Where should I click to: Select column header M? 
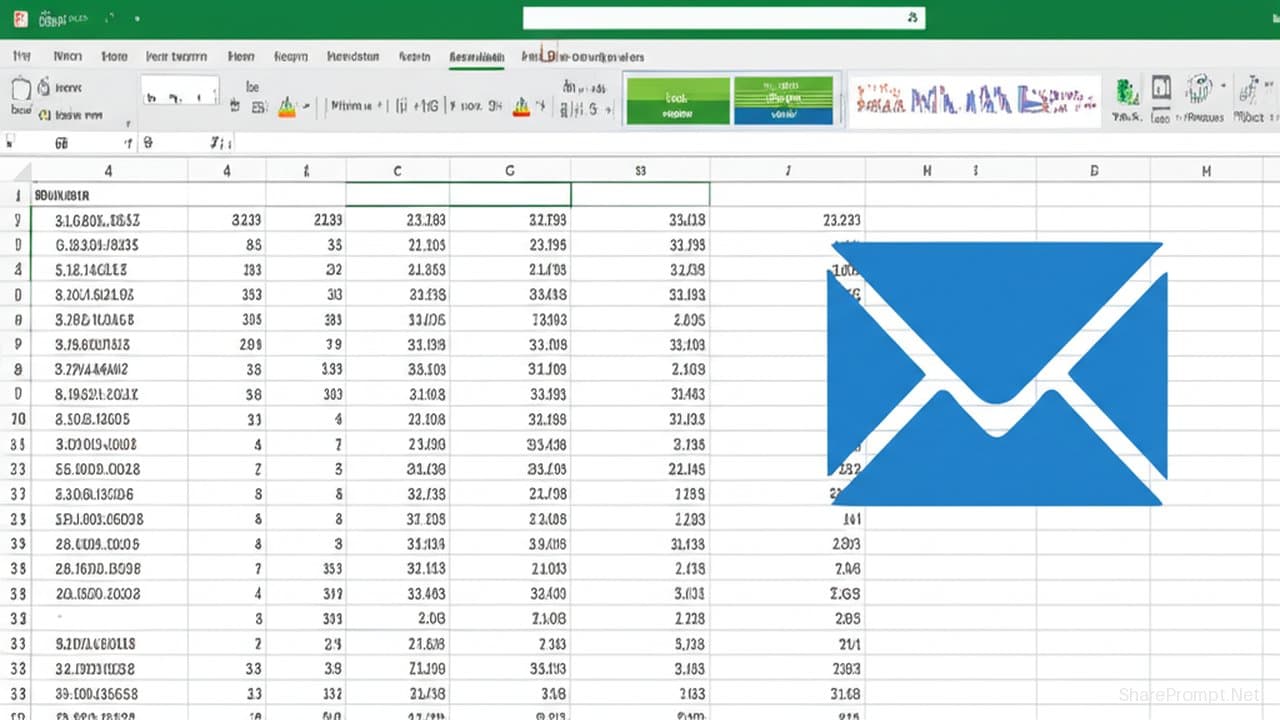1207,171
